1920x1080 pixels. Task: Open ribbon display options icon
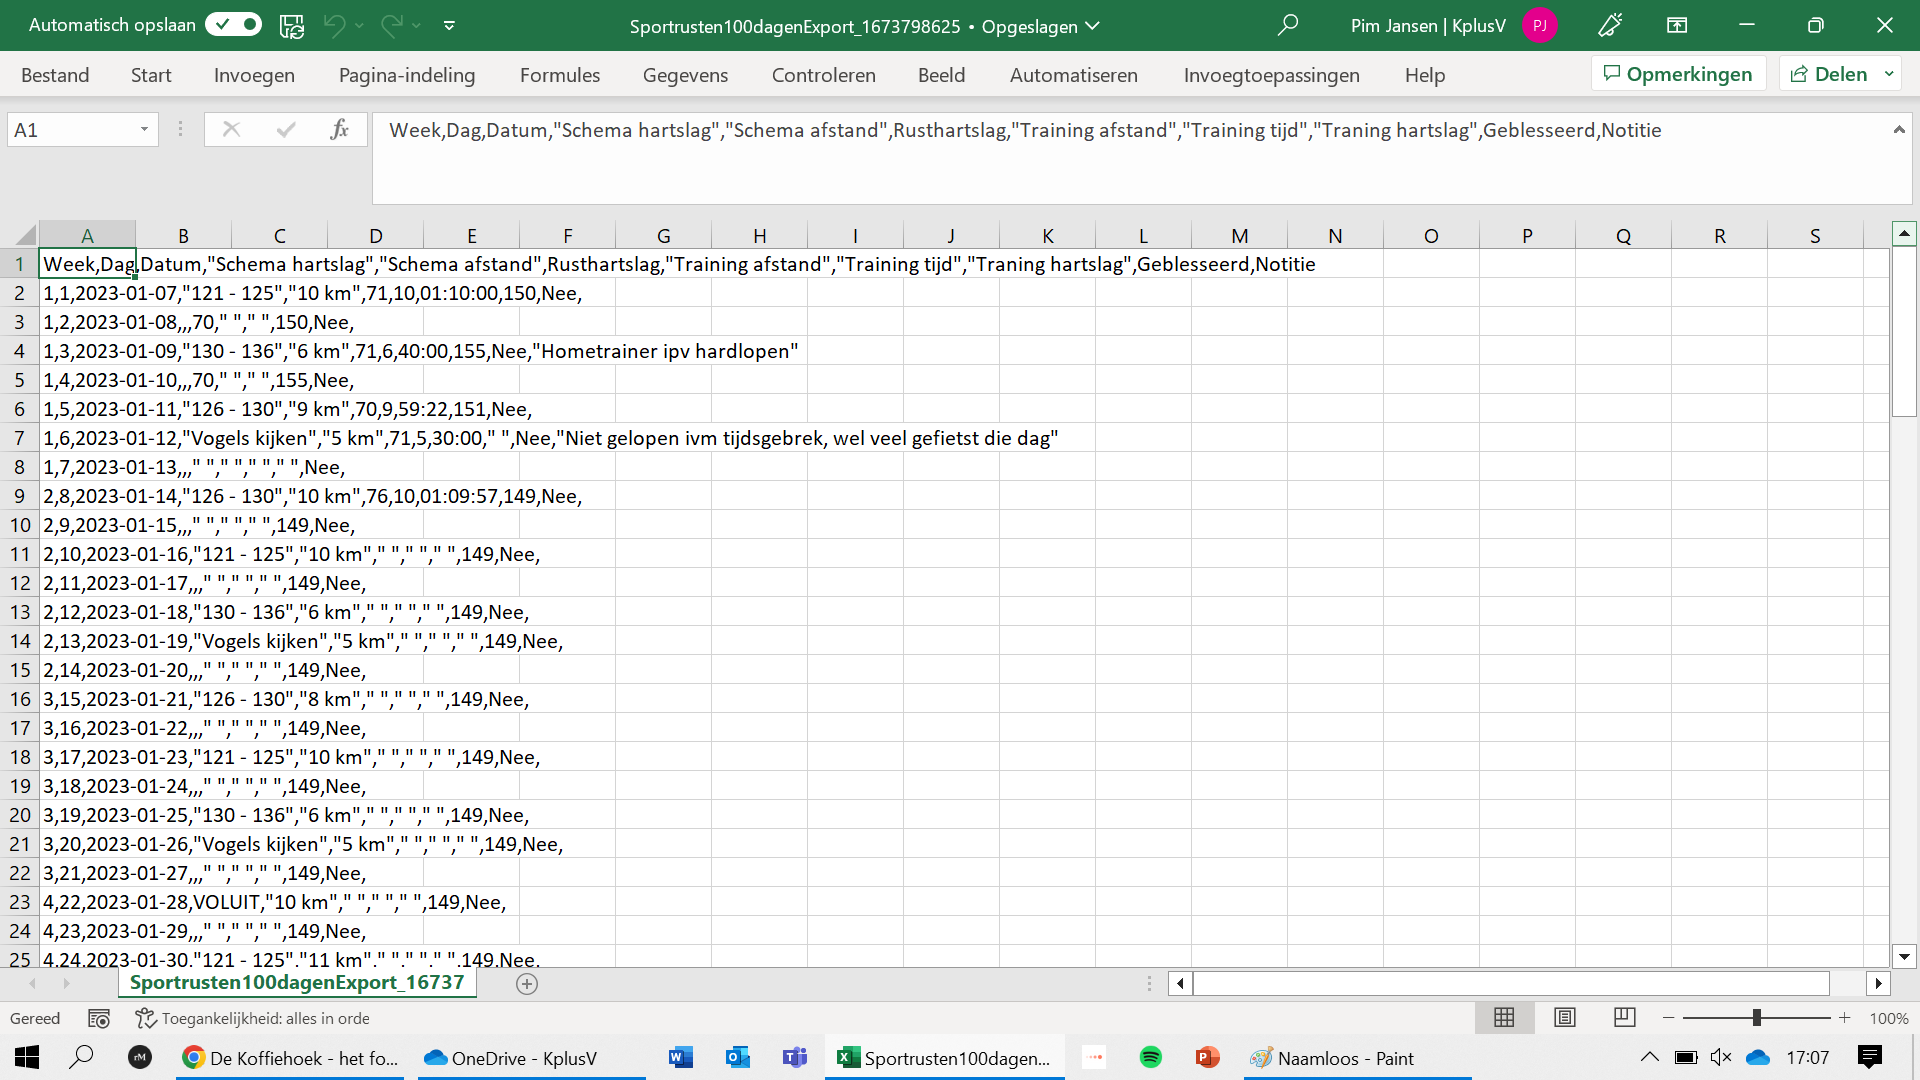tap(1677, 25)
